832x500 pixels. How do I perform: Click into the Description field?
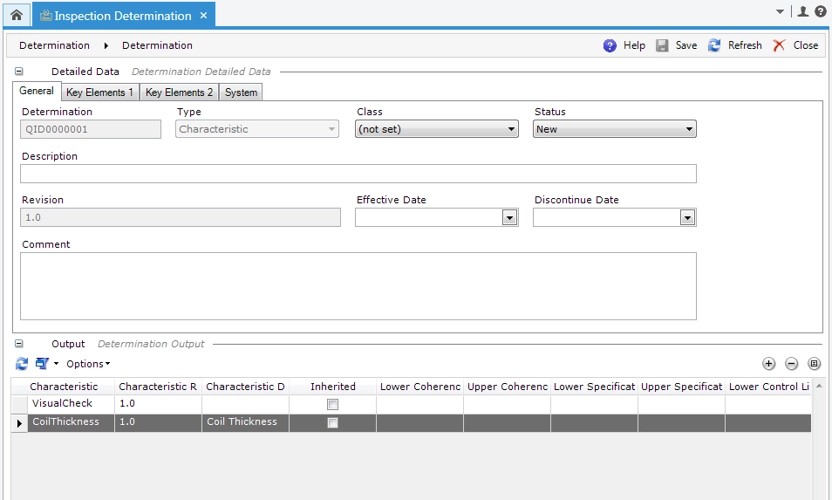(x=358, y=174)
